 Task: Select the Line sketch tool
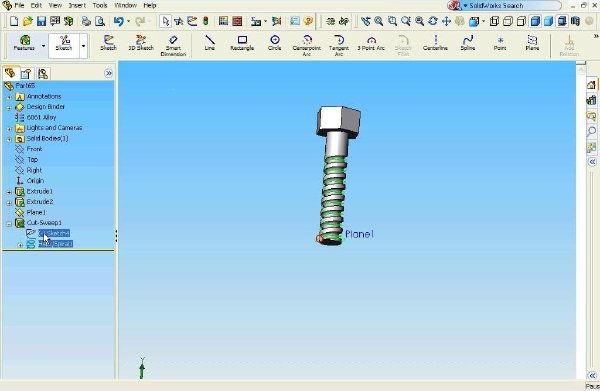[x=209, y=43]
